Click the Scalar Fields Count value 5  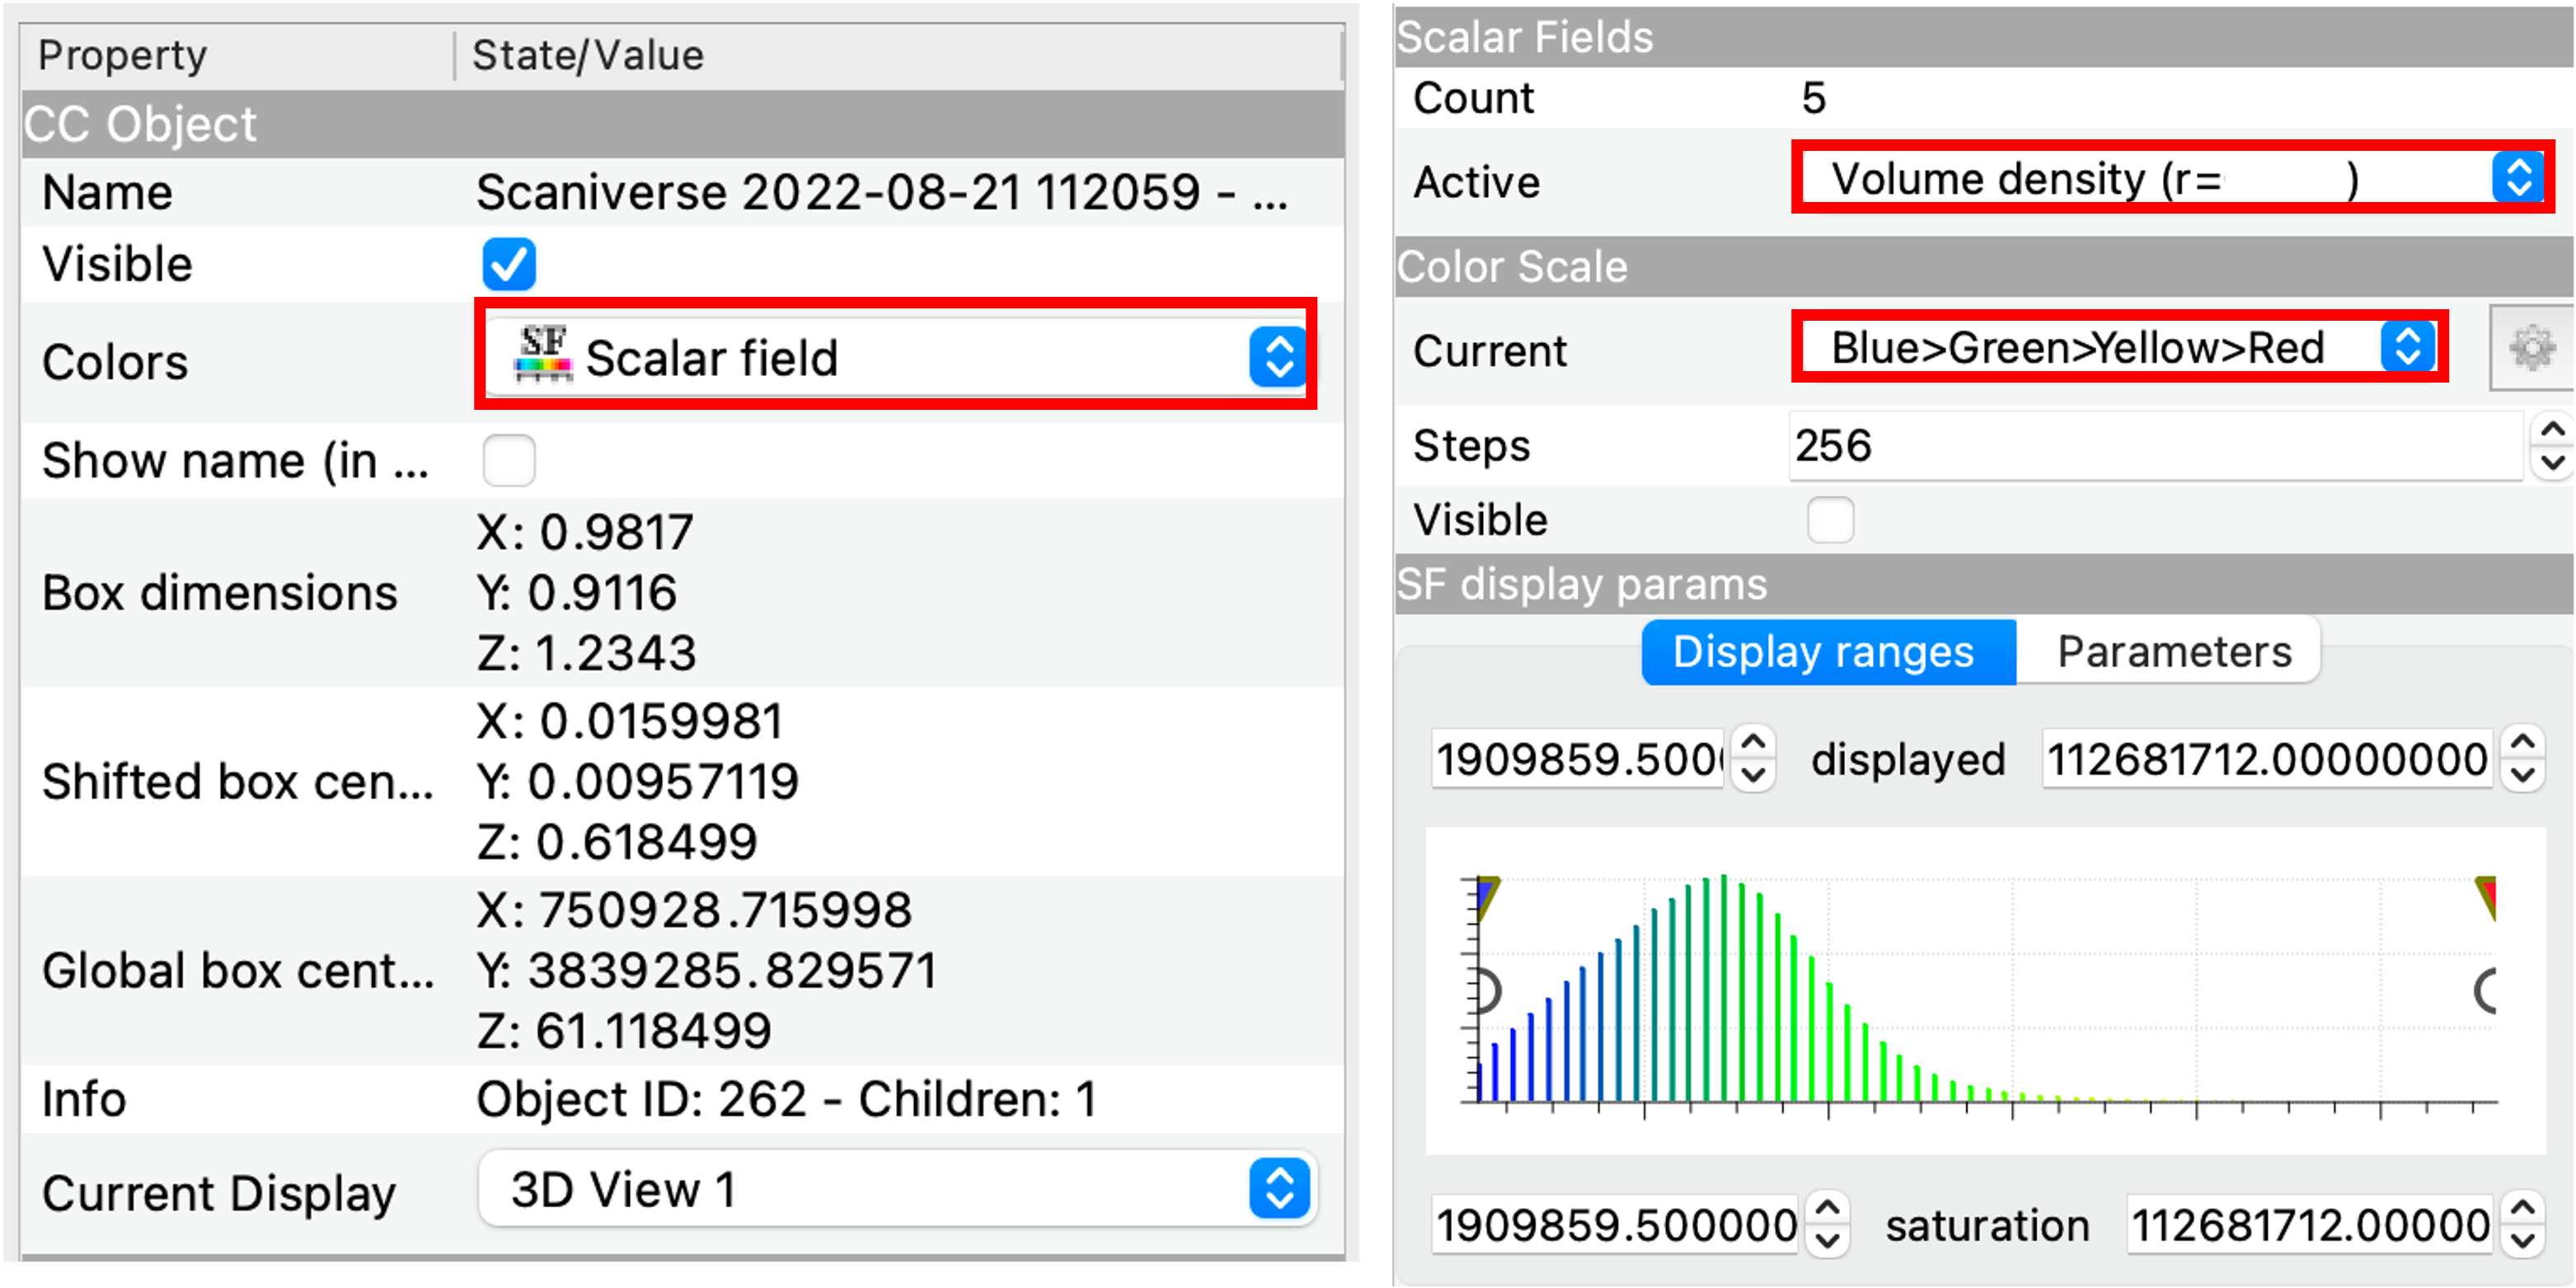1813,98
